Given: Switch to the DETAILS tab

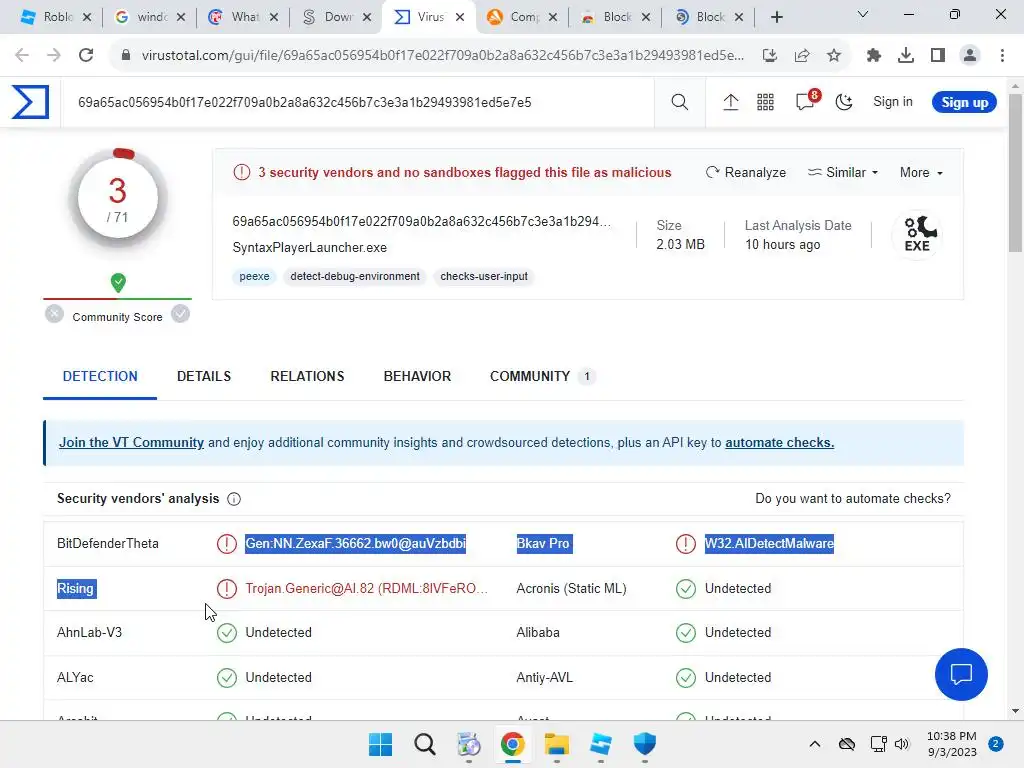Looking at the screenshot, I should point(204,376).
